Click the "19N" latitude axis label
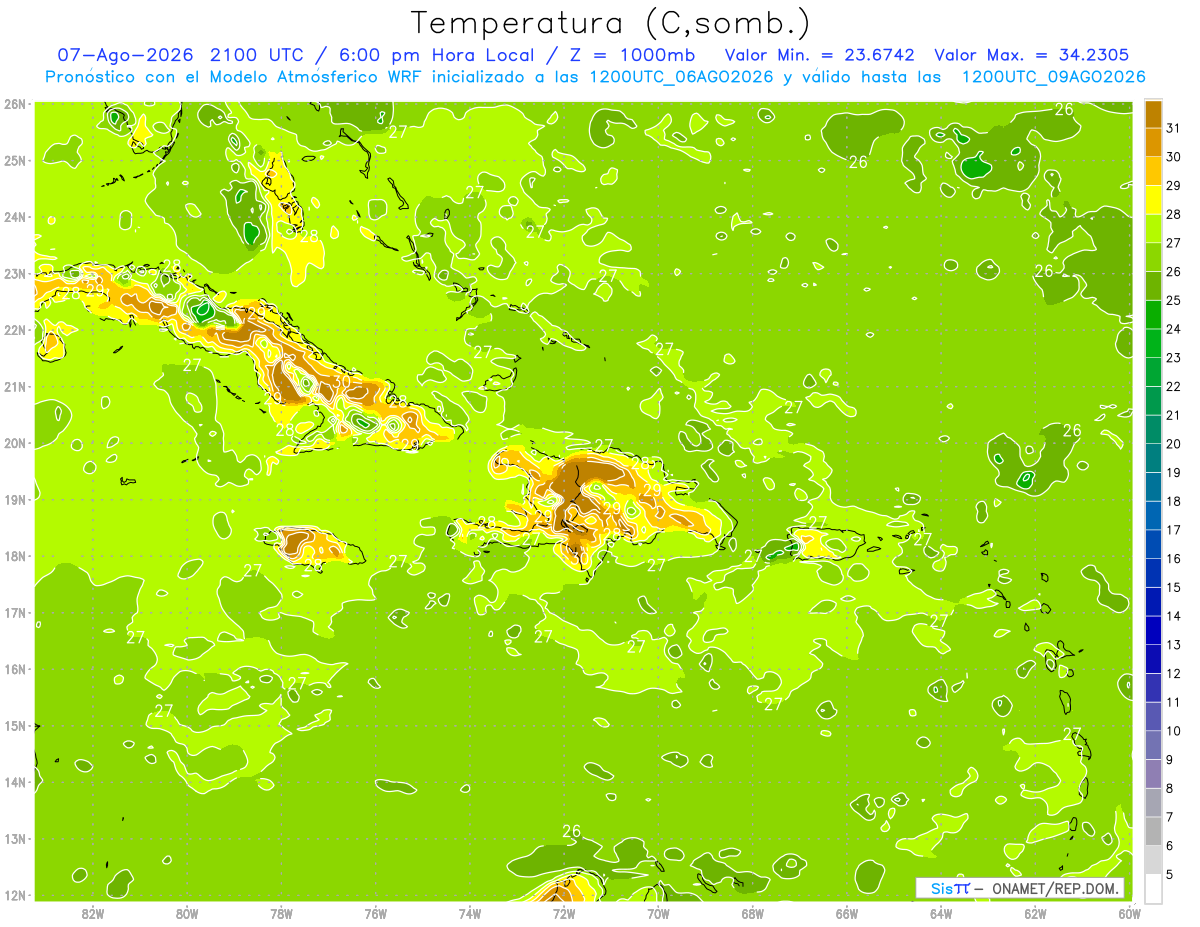Image resolution: width=1200 pixels, height=927 pixels. tap(15, 500)
